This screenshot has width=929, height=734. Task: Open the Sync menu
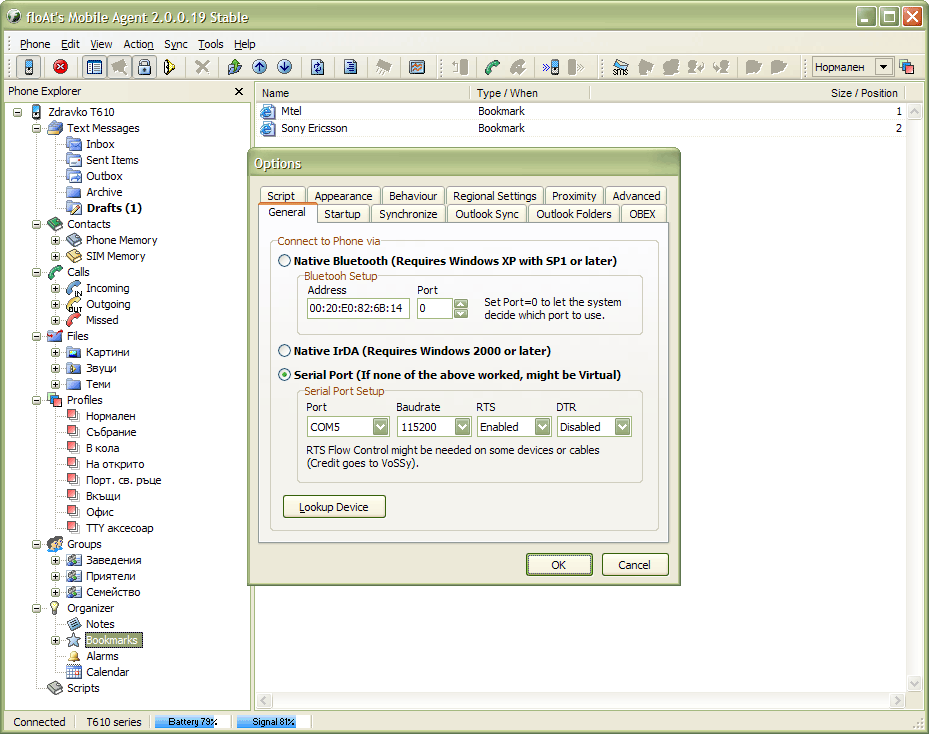click(175, 44)
